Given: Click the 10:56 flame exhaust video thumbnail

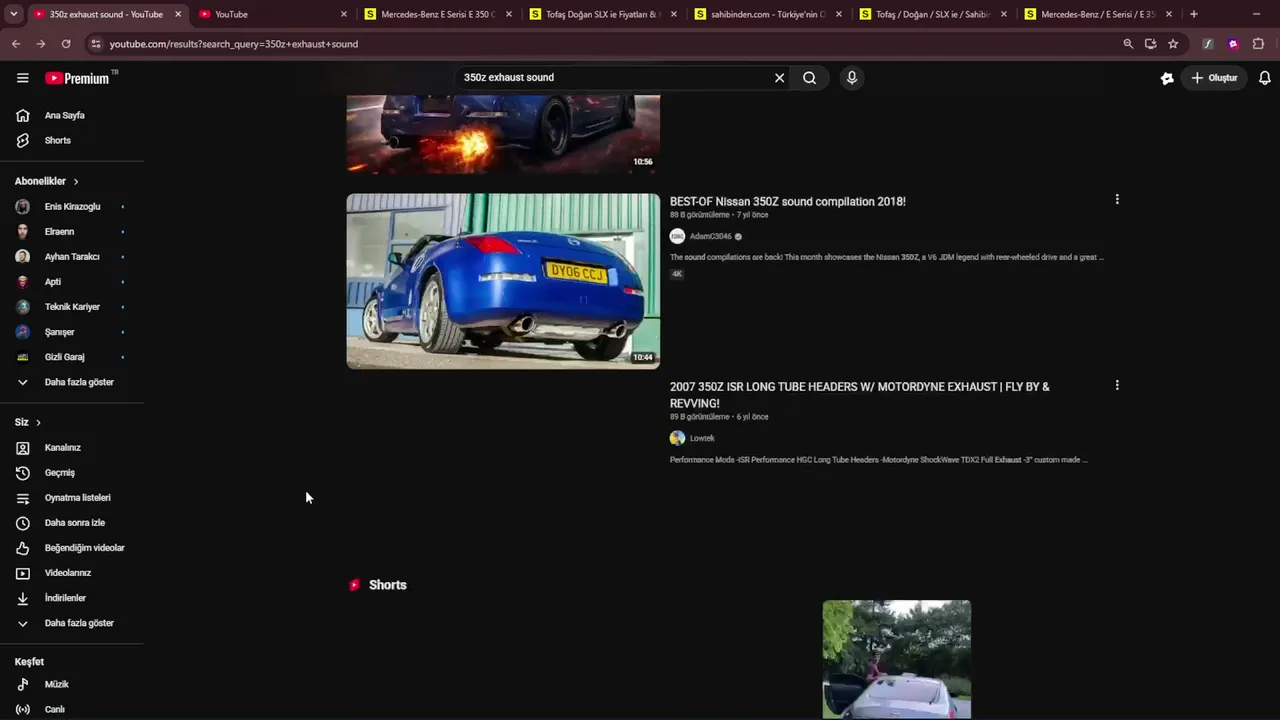Looking at the screenshot, I should tap(503, 134).
